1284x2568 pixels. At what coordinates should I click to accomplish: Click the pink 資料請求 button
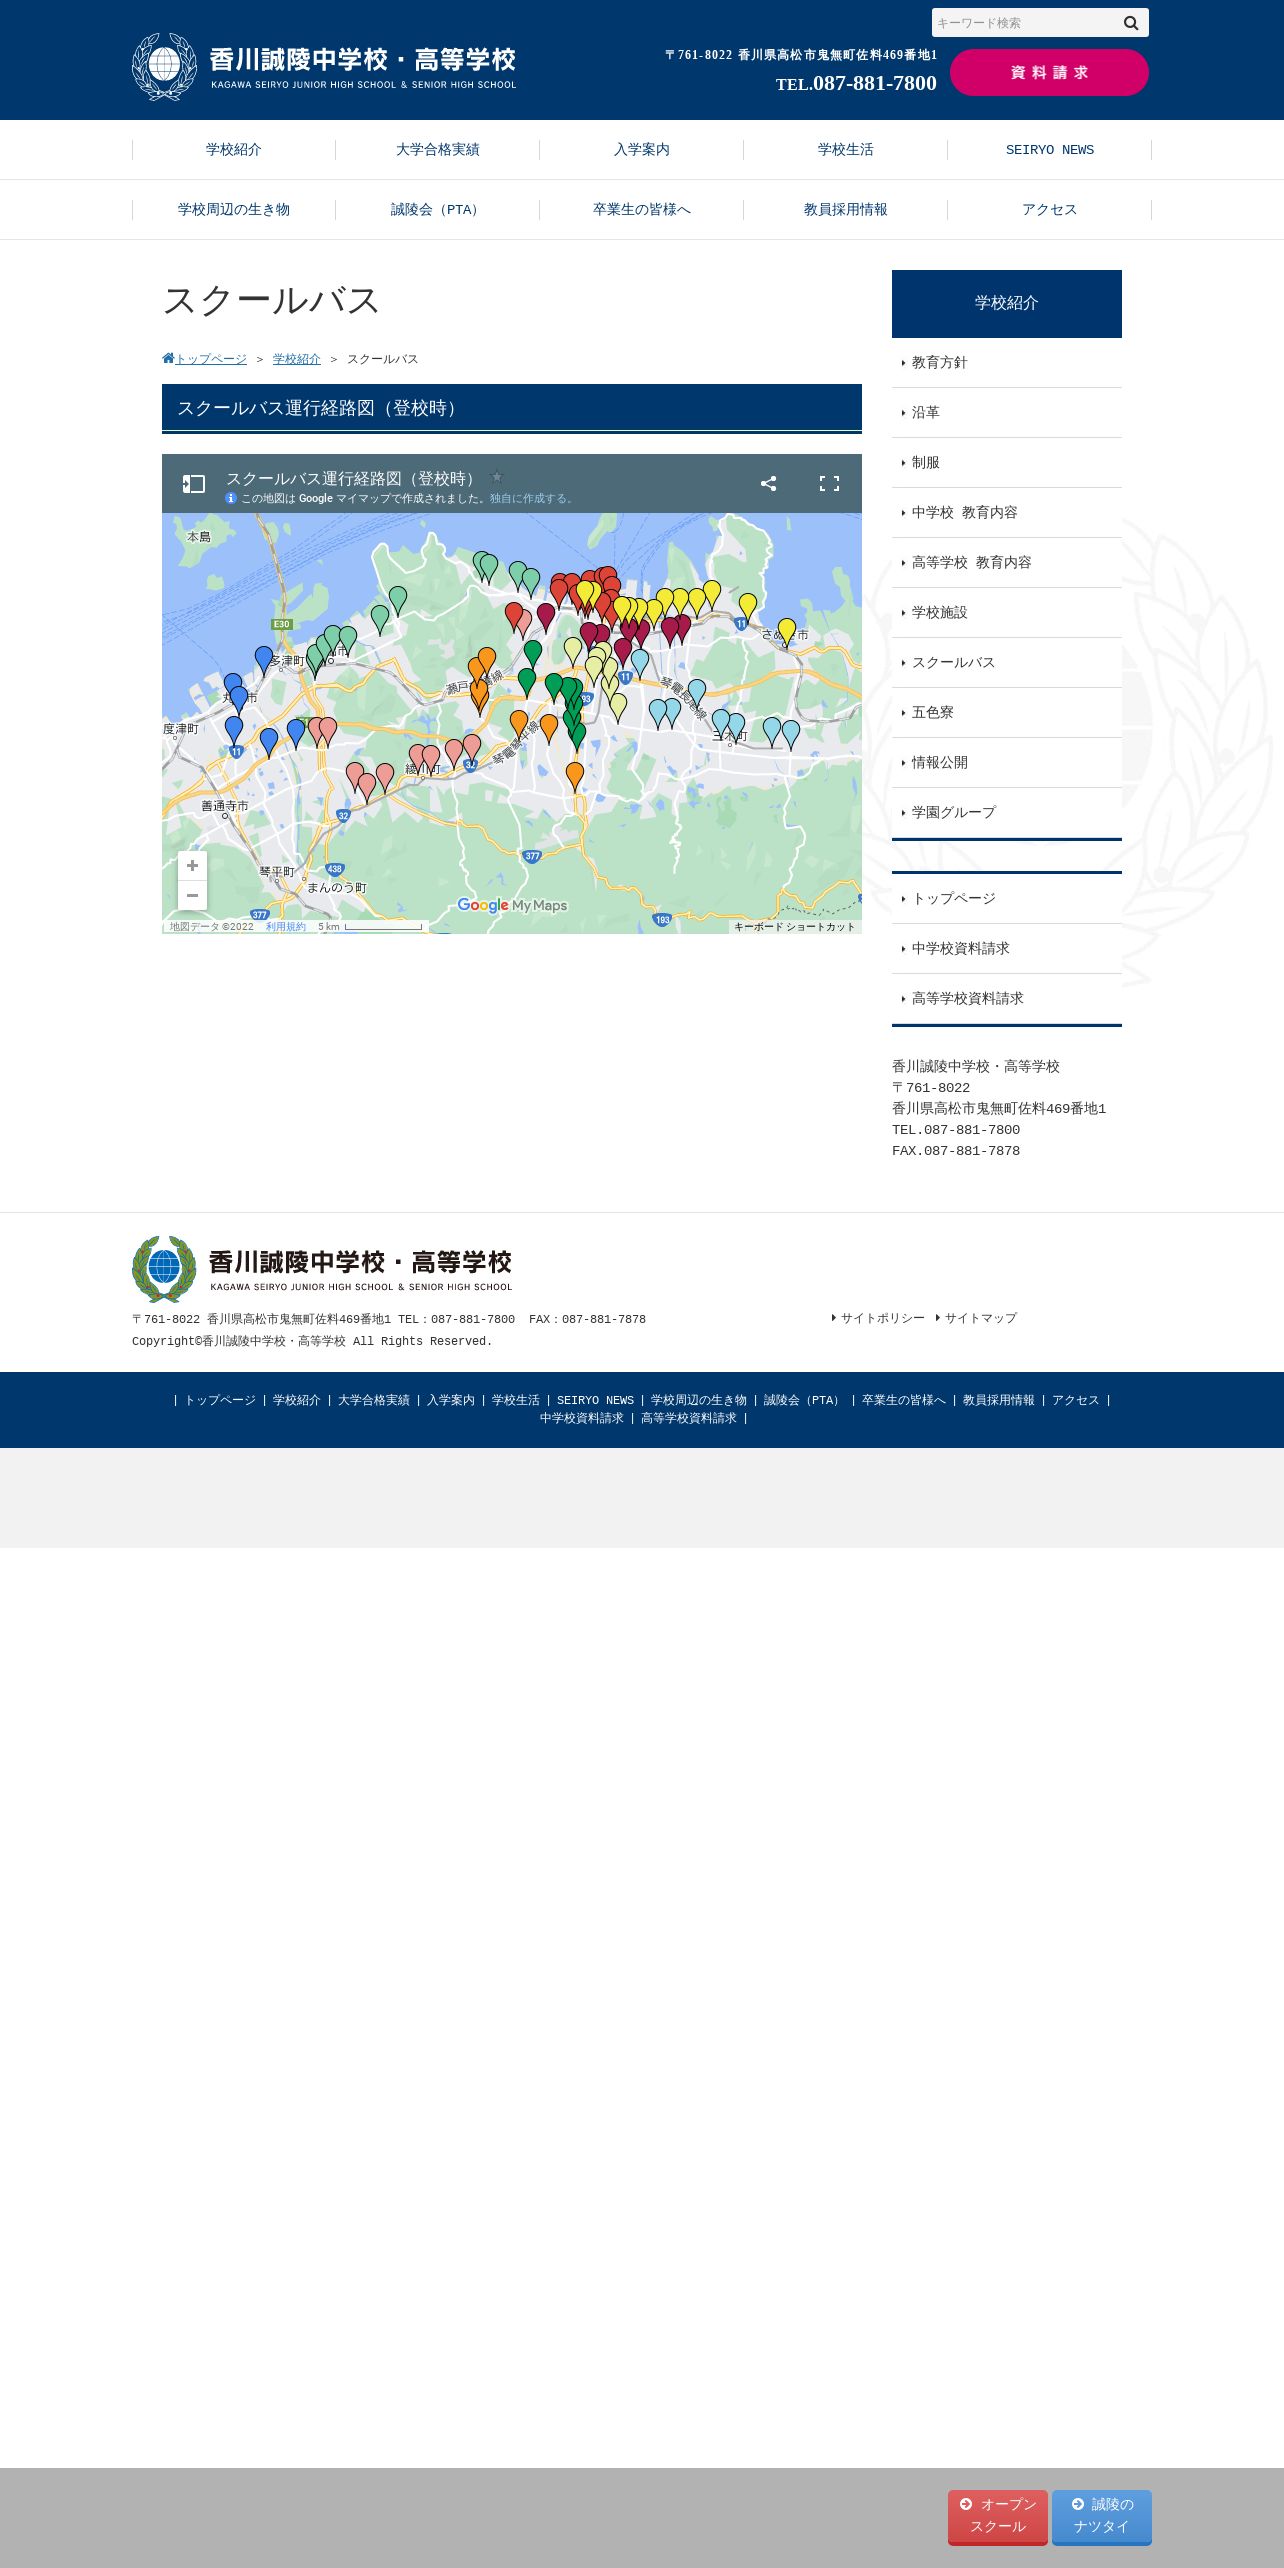1049,73
